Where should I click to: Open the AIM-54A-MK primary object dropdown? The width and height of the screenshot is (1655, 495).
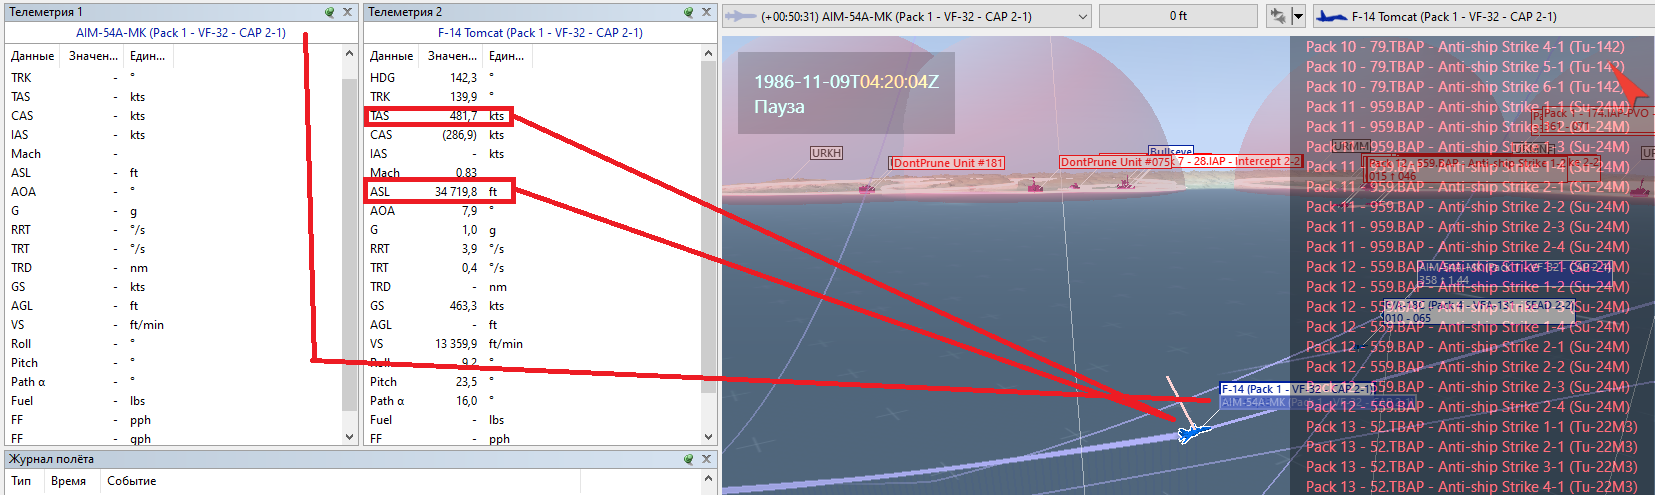click(1083, 16)
